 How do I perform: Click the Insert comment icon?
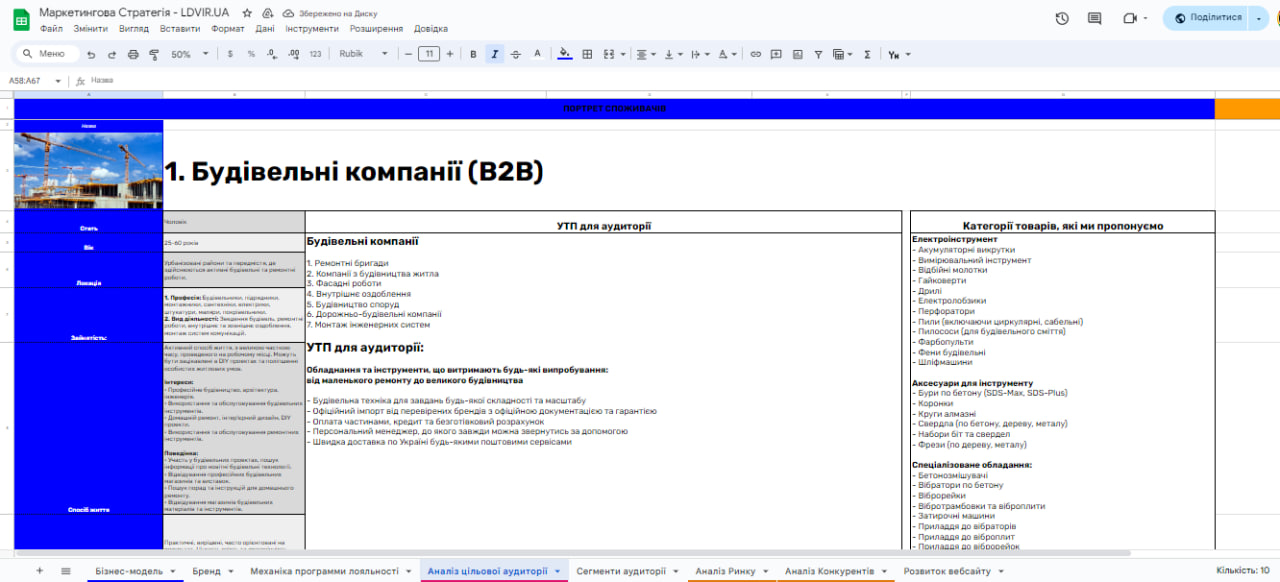pyautogui.click(x=776, y=54)
